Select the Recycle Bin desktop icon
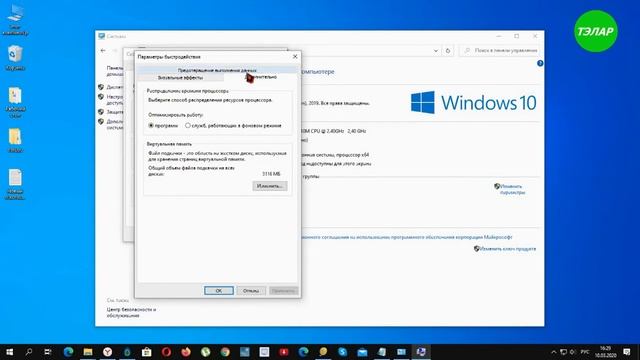 tap(15, 58)
